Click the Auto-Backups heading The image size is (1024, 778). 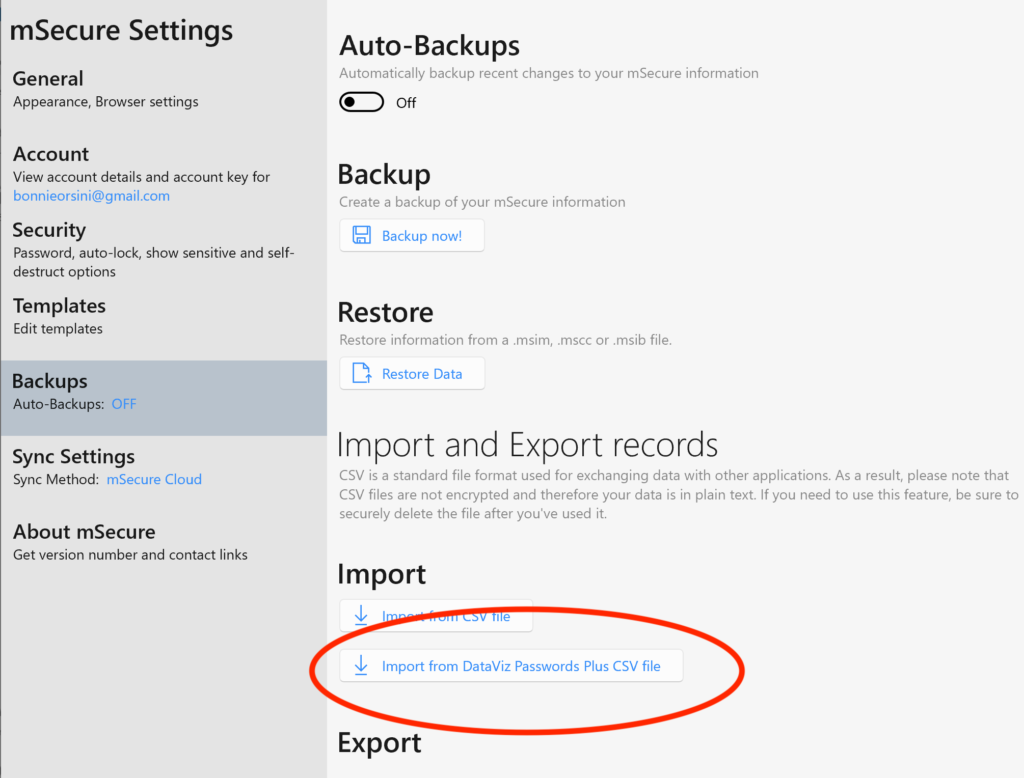coord(430,46)
